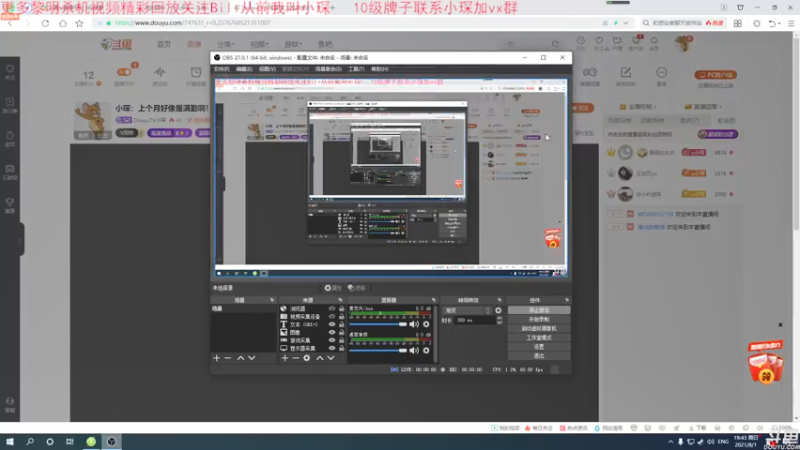The width and height of the screenshot is (800, 450).
Task: Toggle visibility of the Browser source
Action: pyautogui.click(x=332, y=309)
